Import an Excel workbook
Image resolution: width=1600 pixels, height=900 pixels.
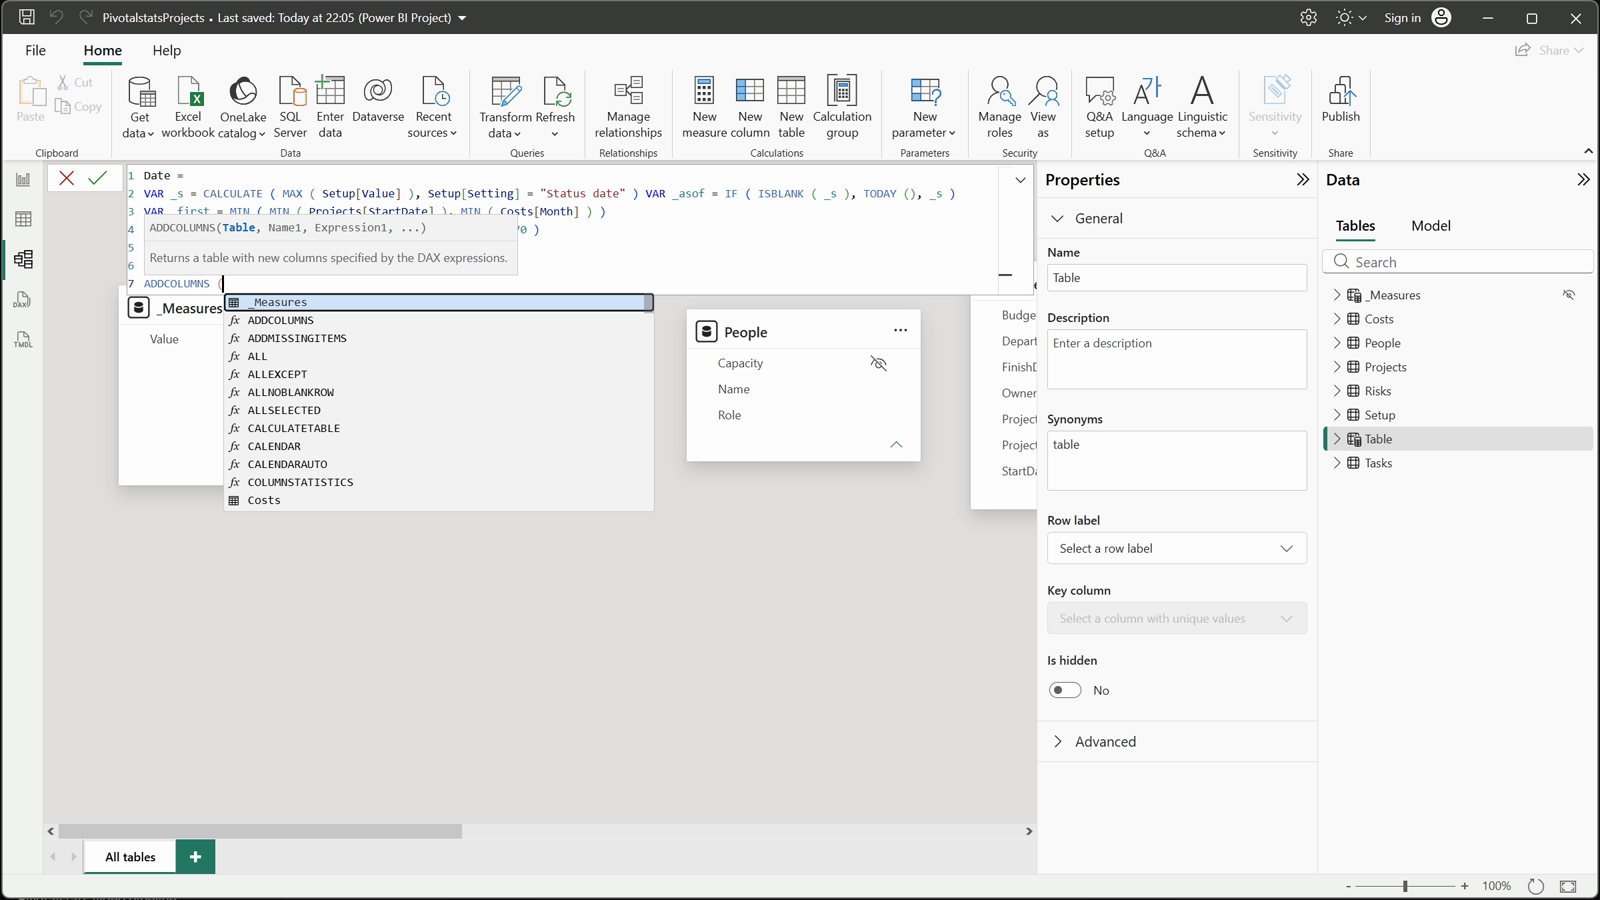[188, 107]
